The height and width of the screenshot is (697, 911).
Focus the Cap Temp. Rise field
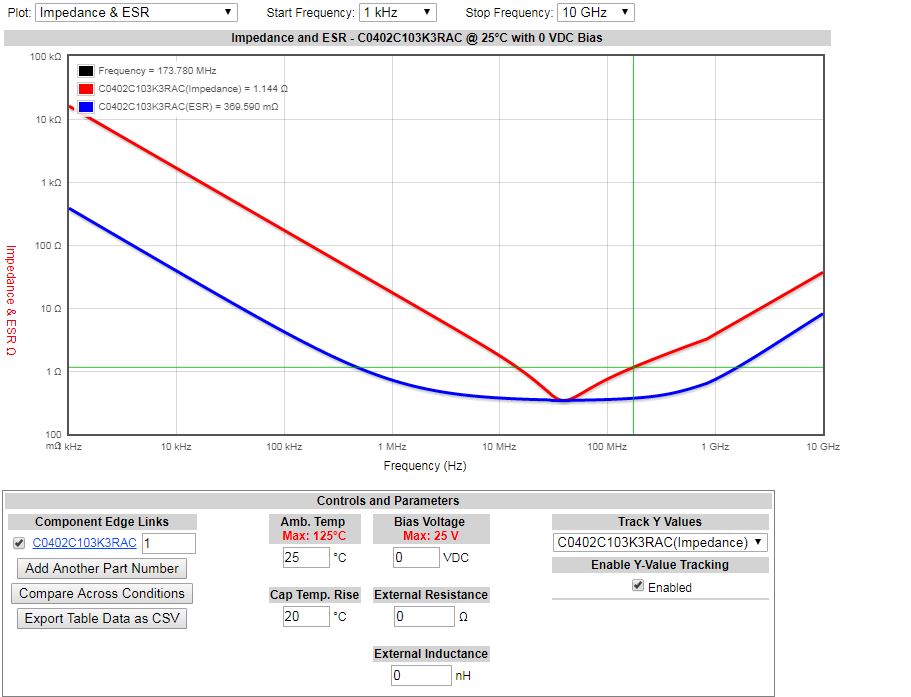coord(305,616)
